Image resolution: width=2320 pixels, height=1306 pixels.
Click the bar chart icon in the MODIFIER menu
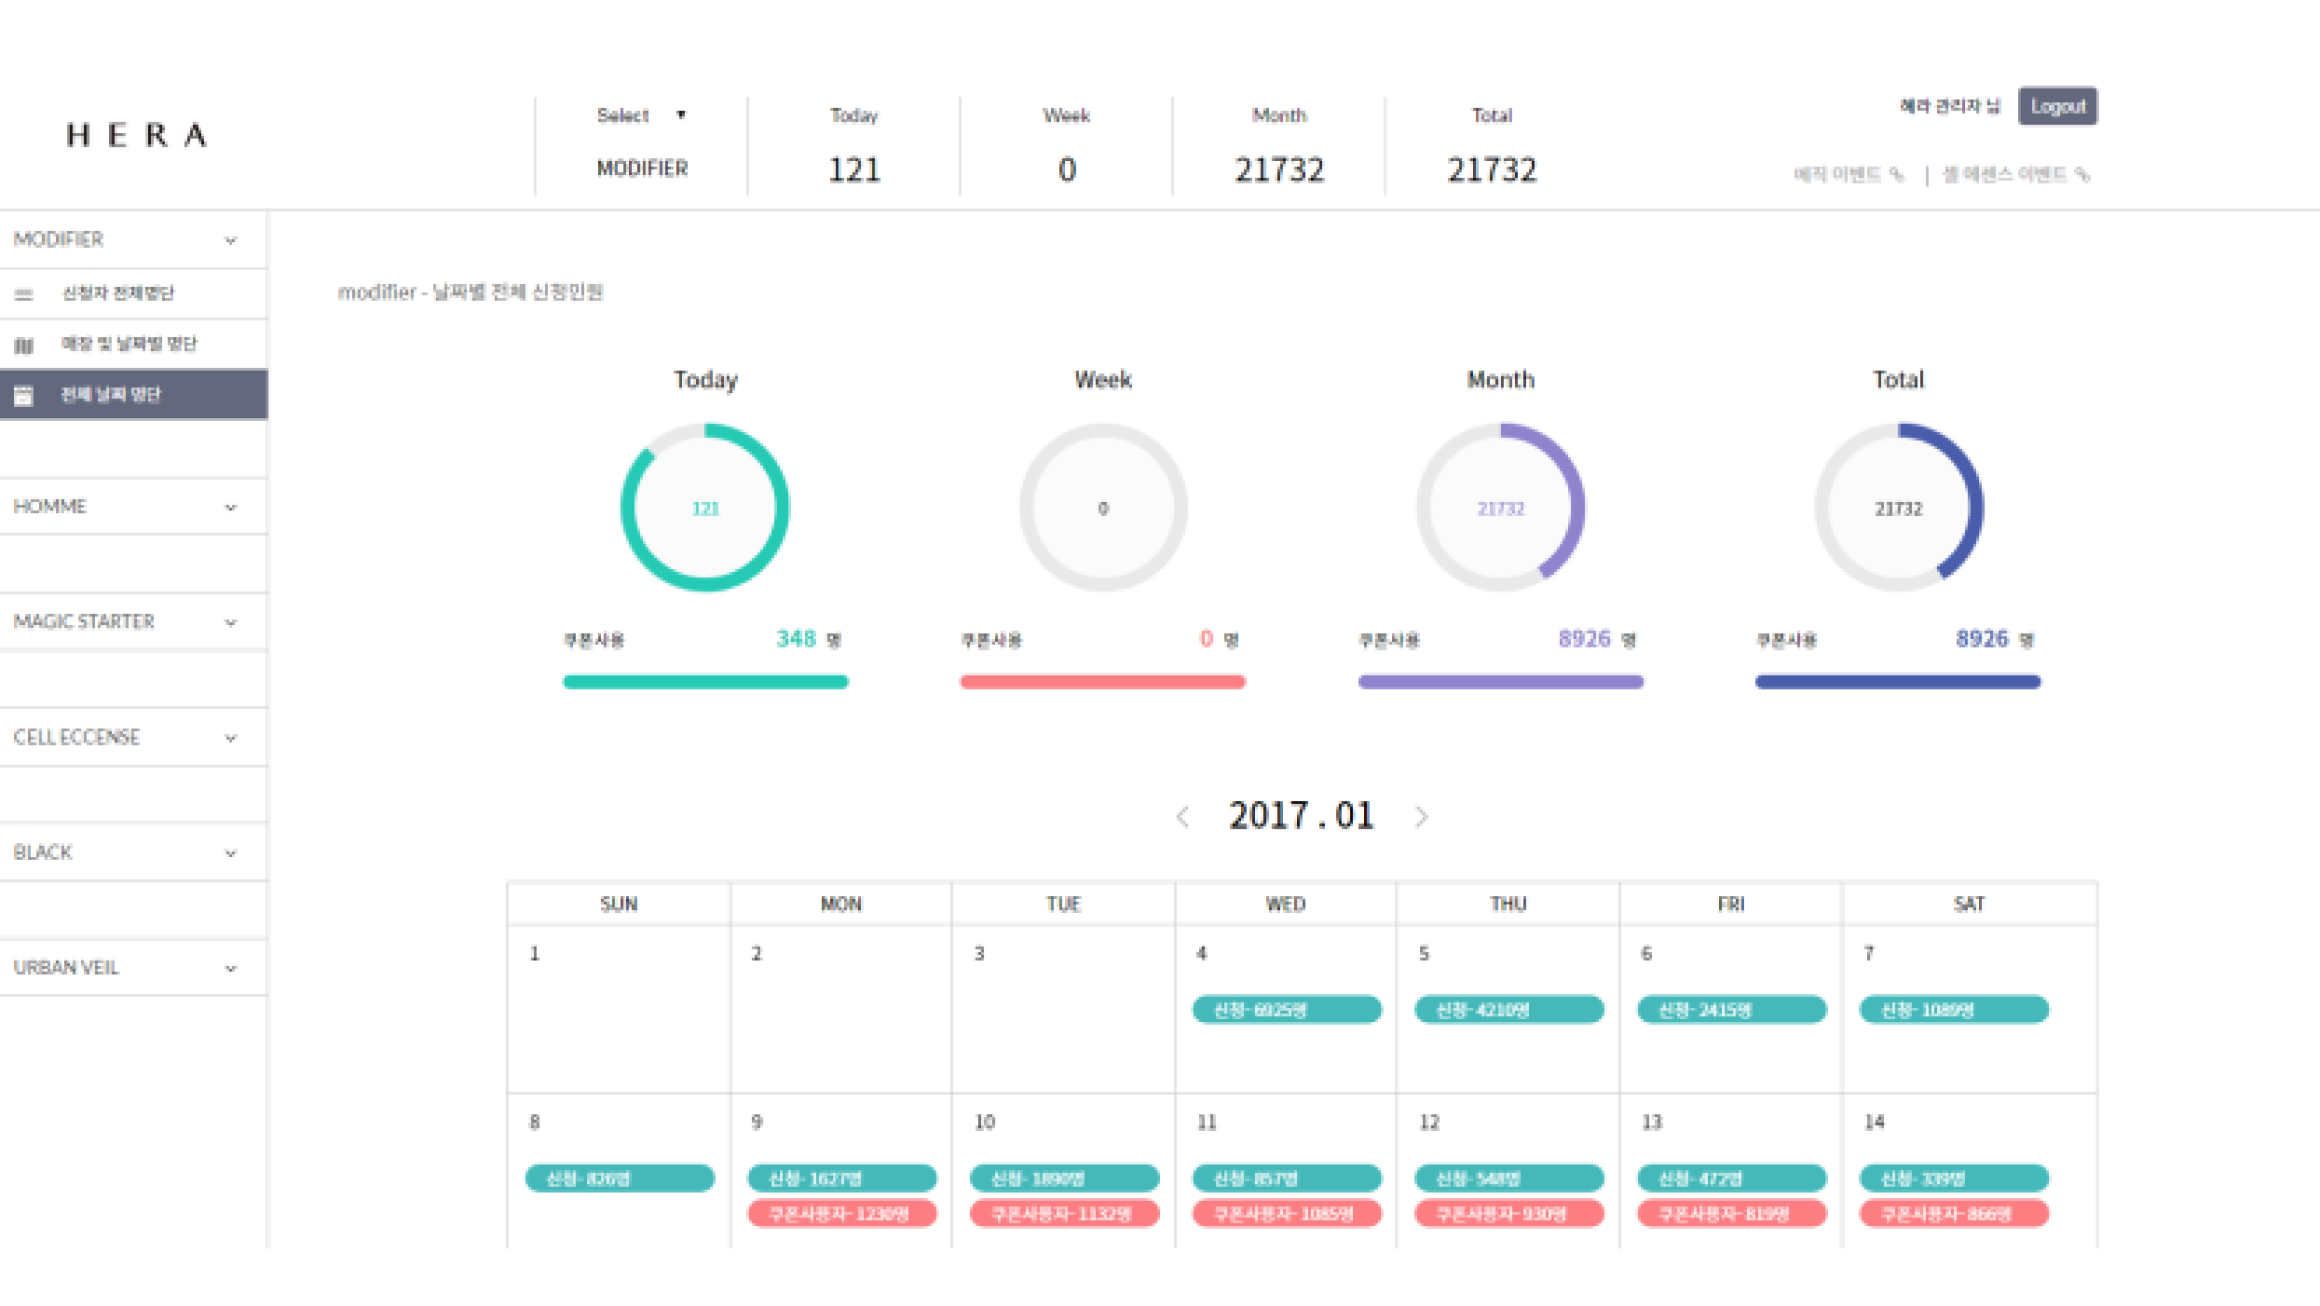click(x=24, y=345)
